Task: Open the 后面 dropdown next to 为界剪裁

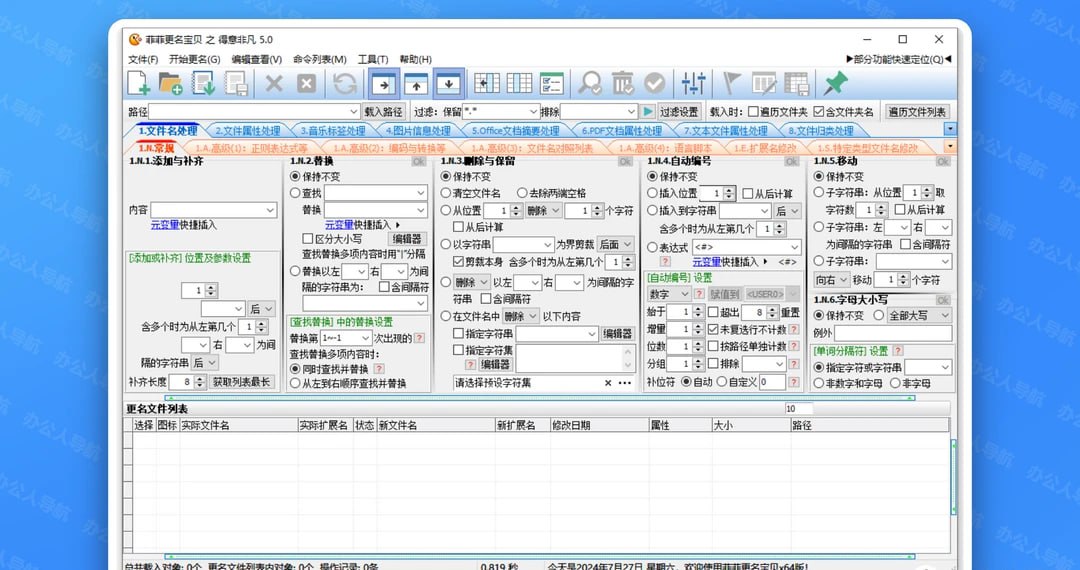Action: 615,244
